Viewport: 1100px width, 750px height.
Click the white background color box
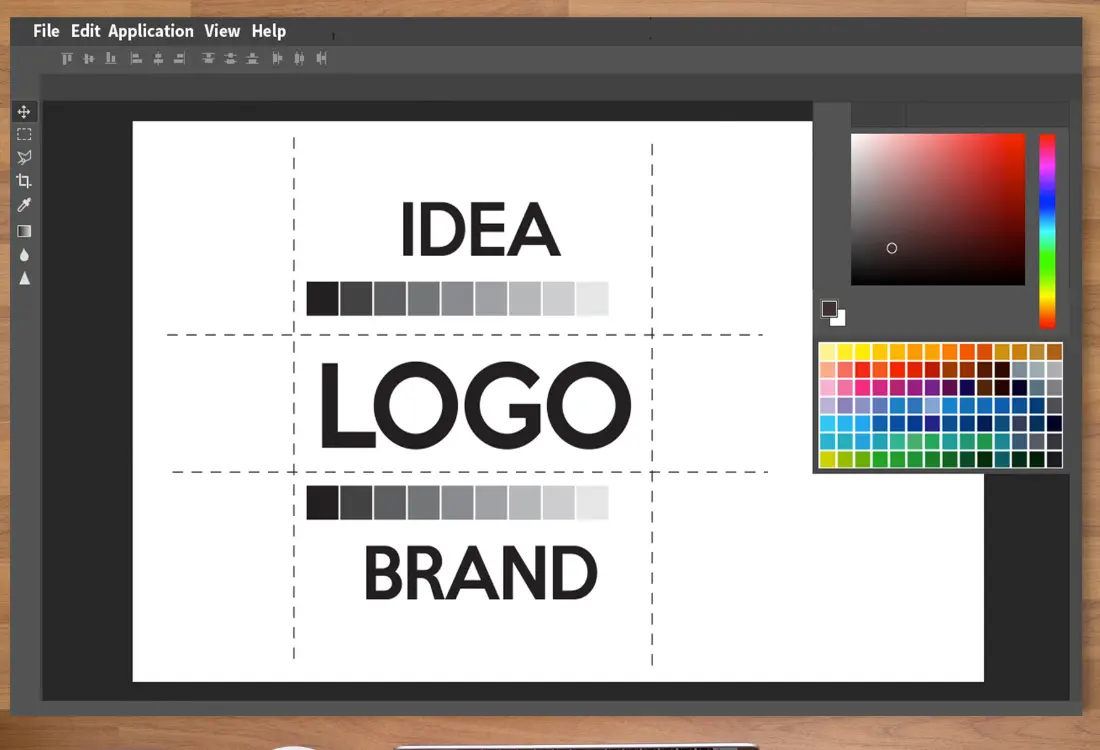(x=840, y=320)
